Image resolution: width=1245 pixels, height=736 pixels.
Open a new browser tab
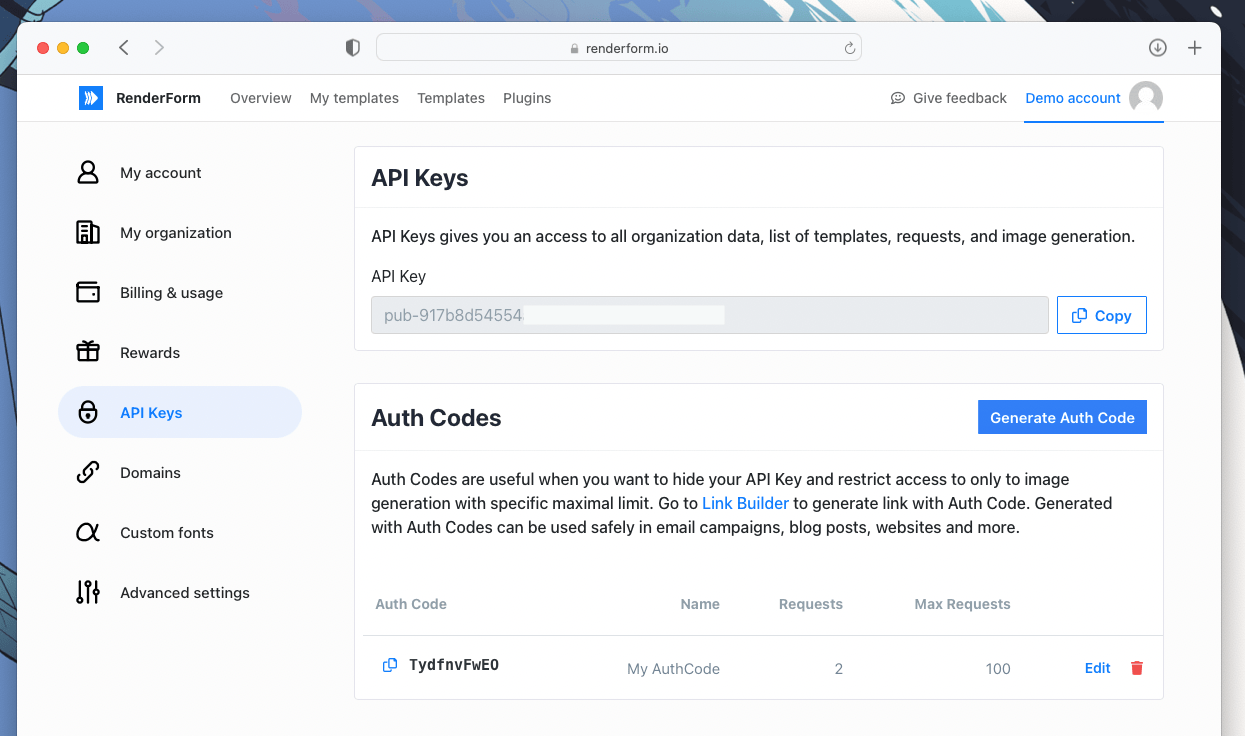[1194, 48]
